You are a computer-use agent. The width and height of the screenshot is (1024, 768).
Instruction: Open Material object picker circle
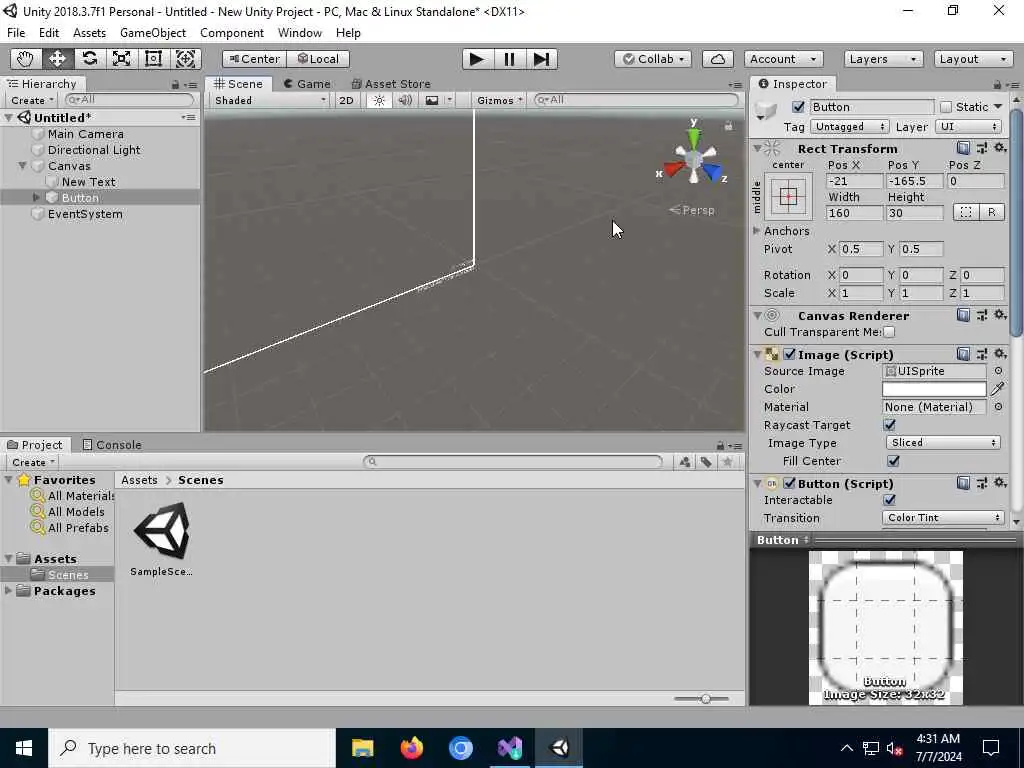click(998, 407)
